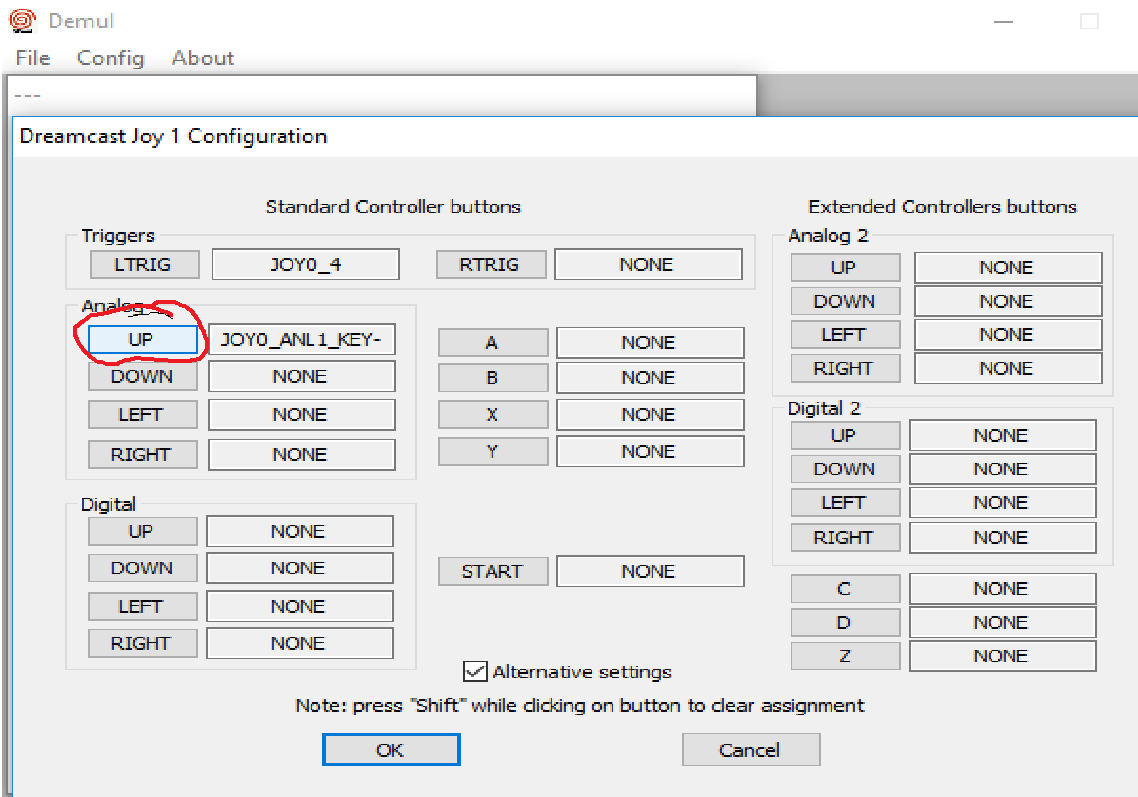Select the Digital LEFT button
1138x797 pixels.
pos(141,606)
